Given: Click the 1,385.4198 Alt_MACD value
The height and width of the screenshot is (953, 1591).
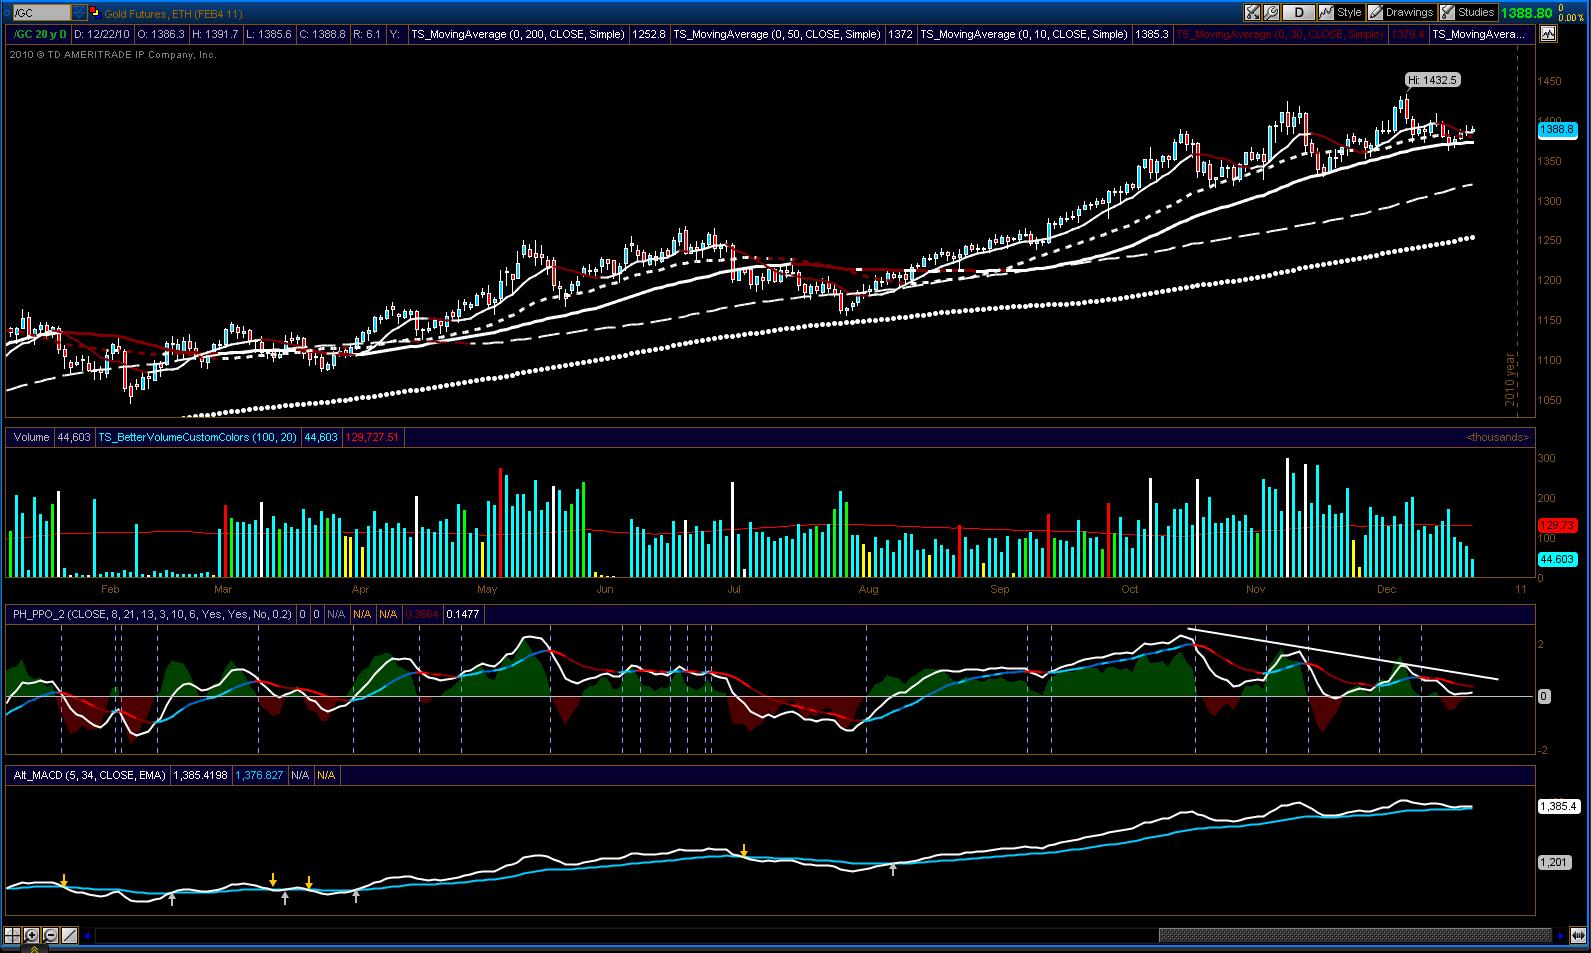Looking at the screenshot, I should [201, 775].
